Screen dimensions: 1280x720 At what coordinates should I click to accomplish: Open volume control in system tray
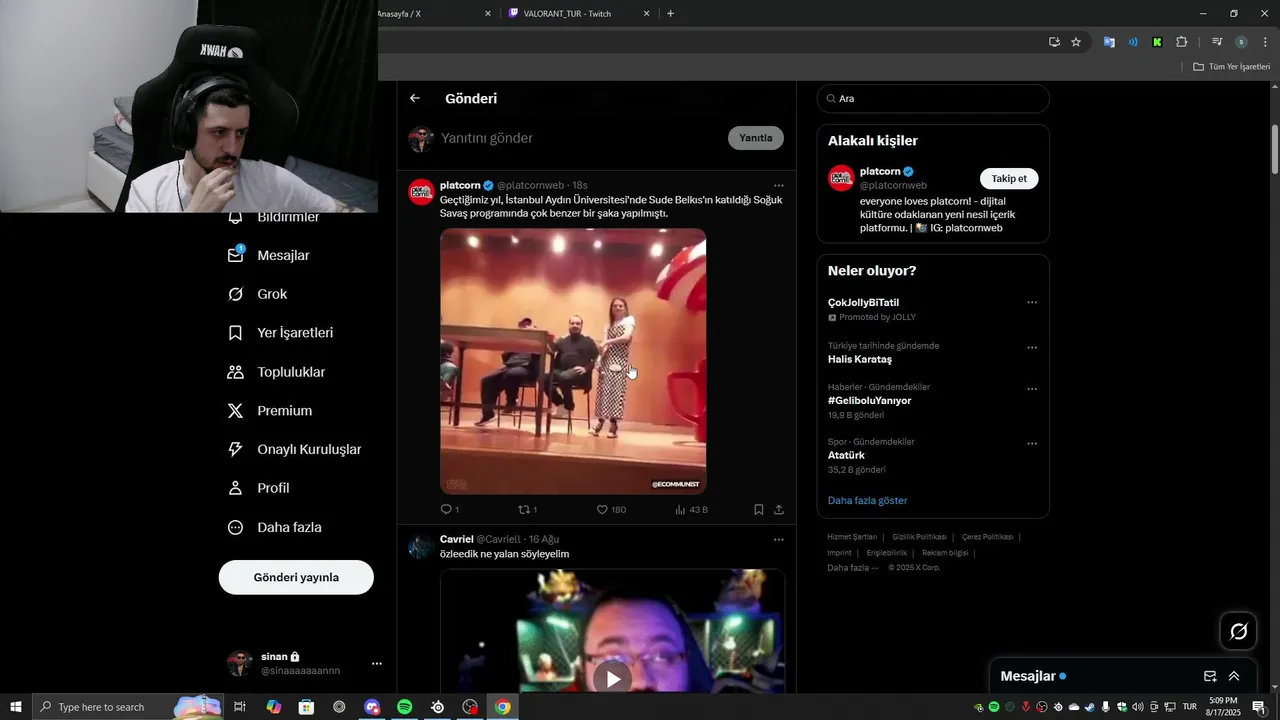(1138, 707)
